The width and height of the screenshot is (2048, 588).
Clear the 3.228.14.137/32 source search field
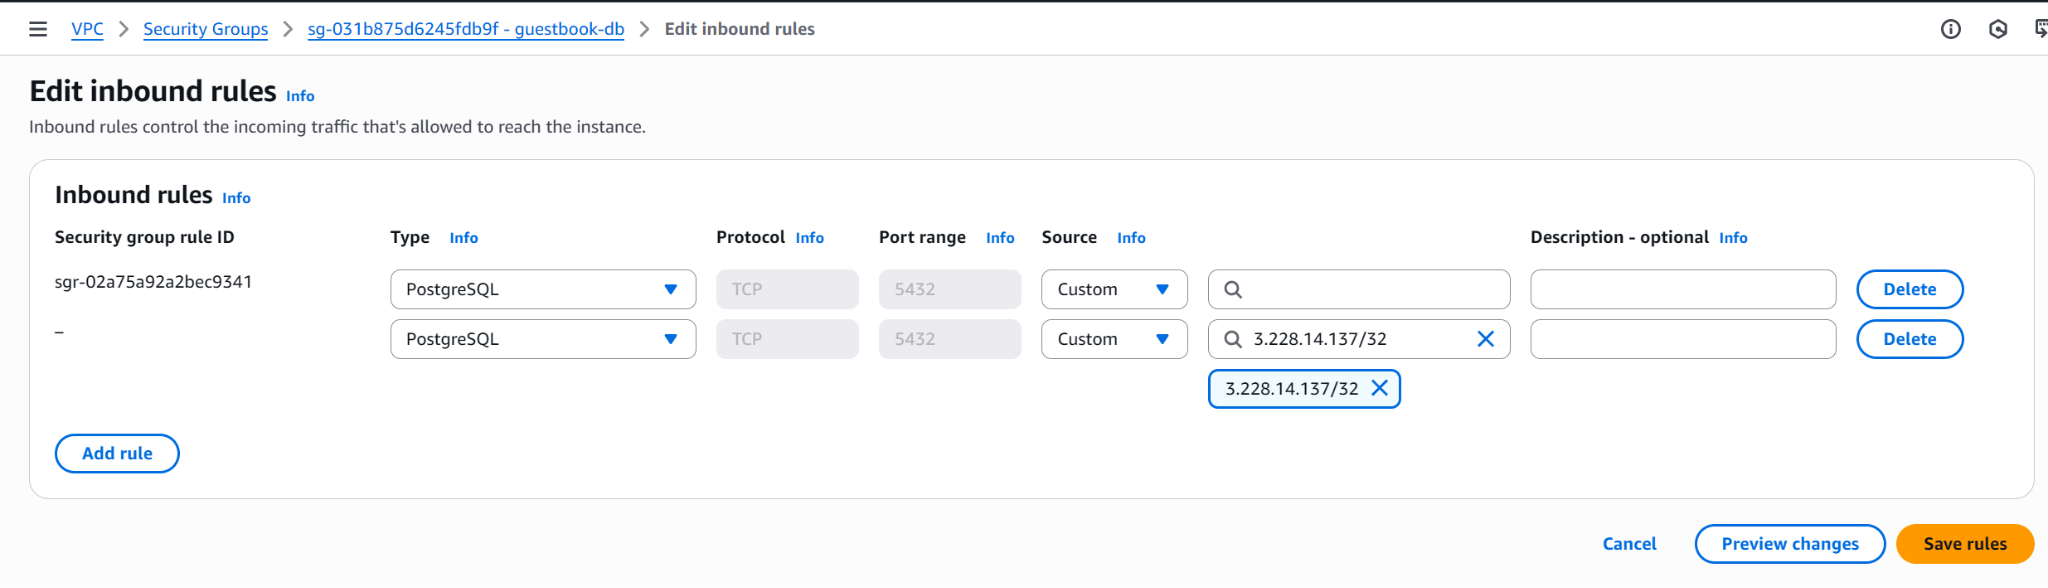[x=1485, y=339]
